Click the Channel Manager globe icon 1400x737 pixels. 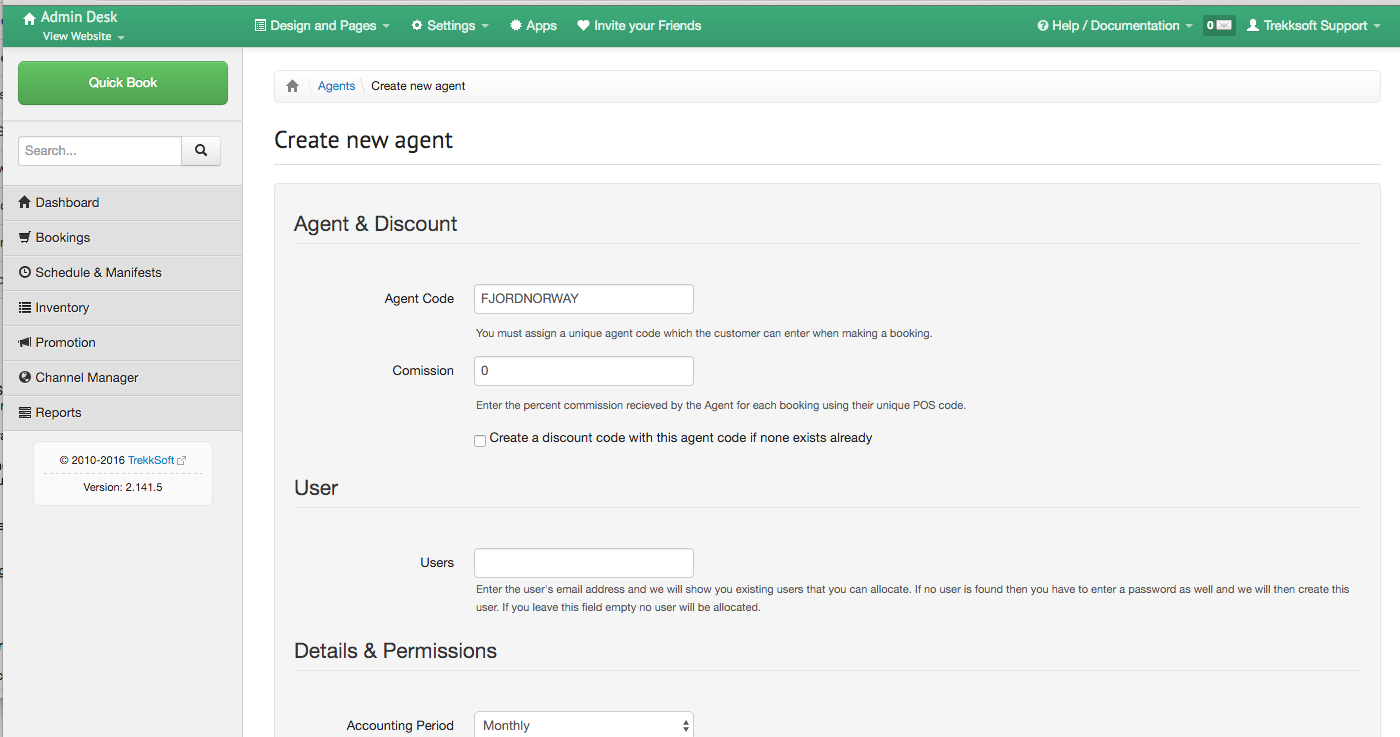tap(25, 377)
